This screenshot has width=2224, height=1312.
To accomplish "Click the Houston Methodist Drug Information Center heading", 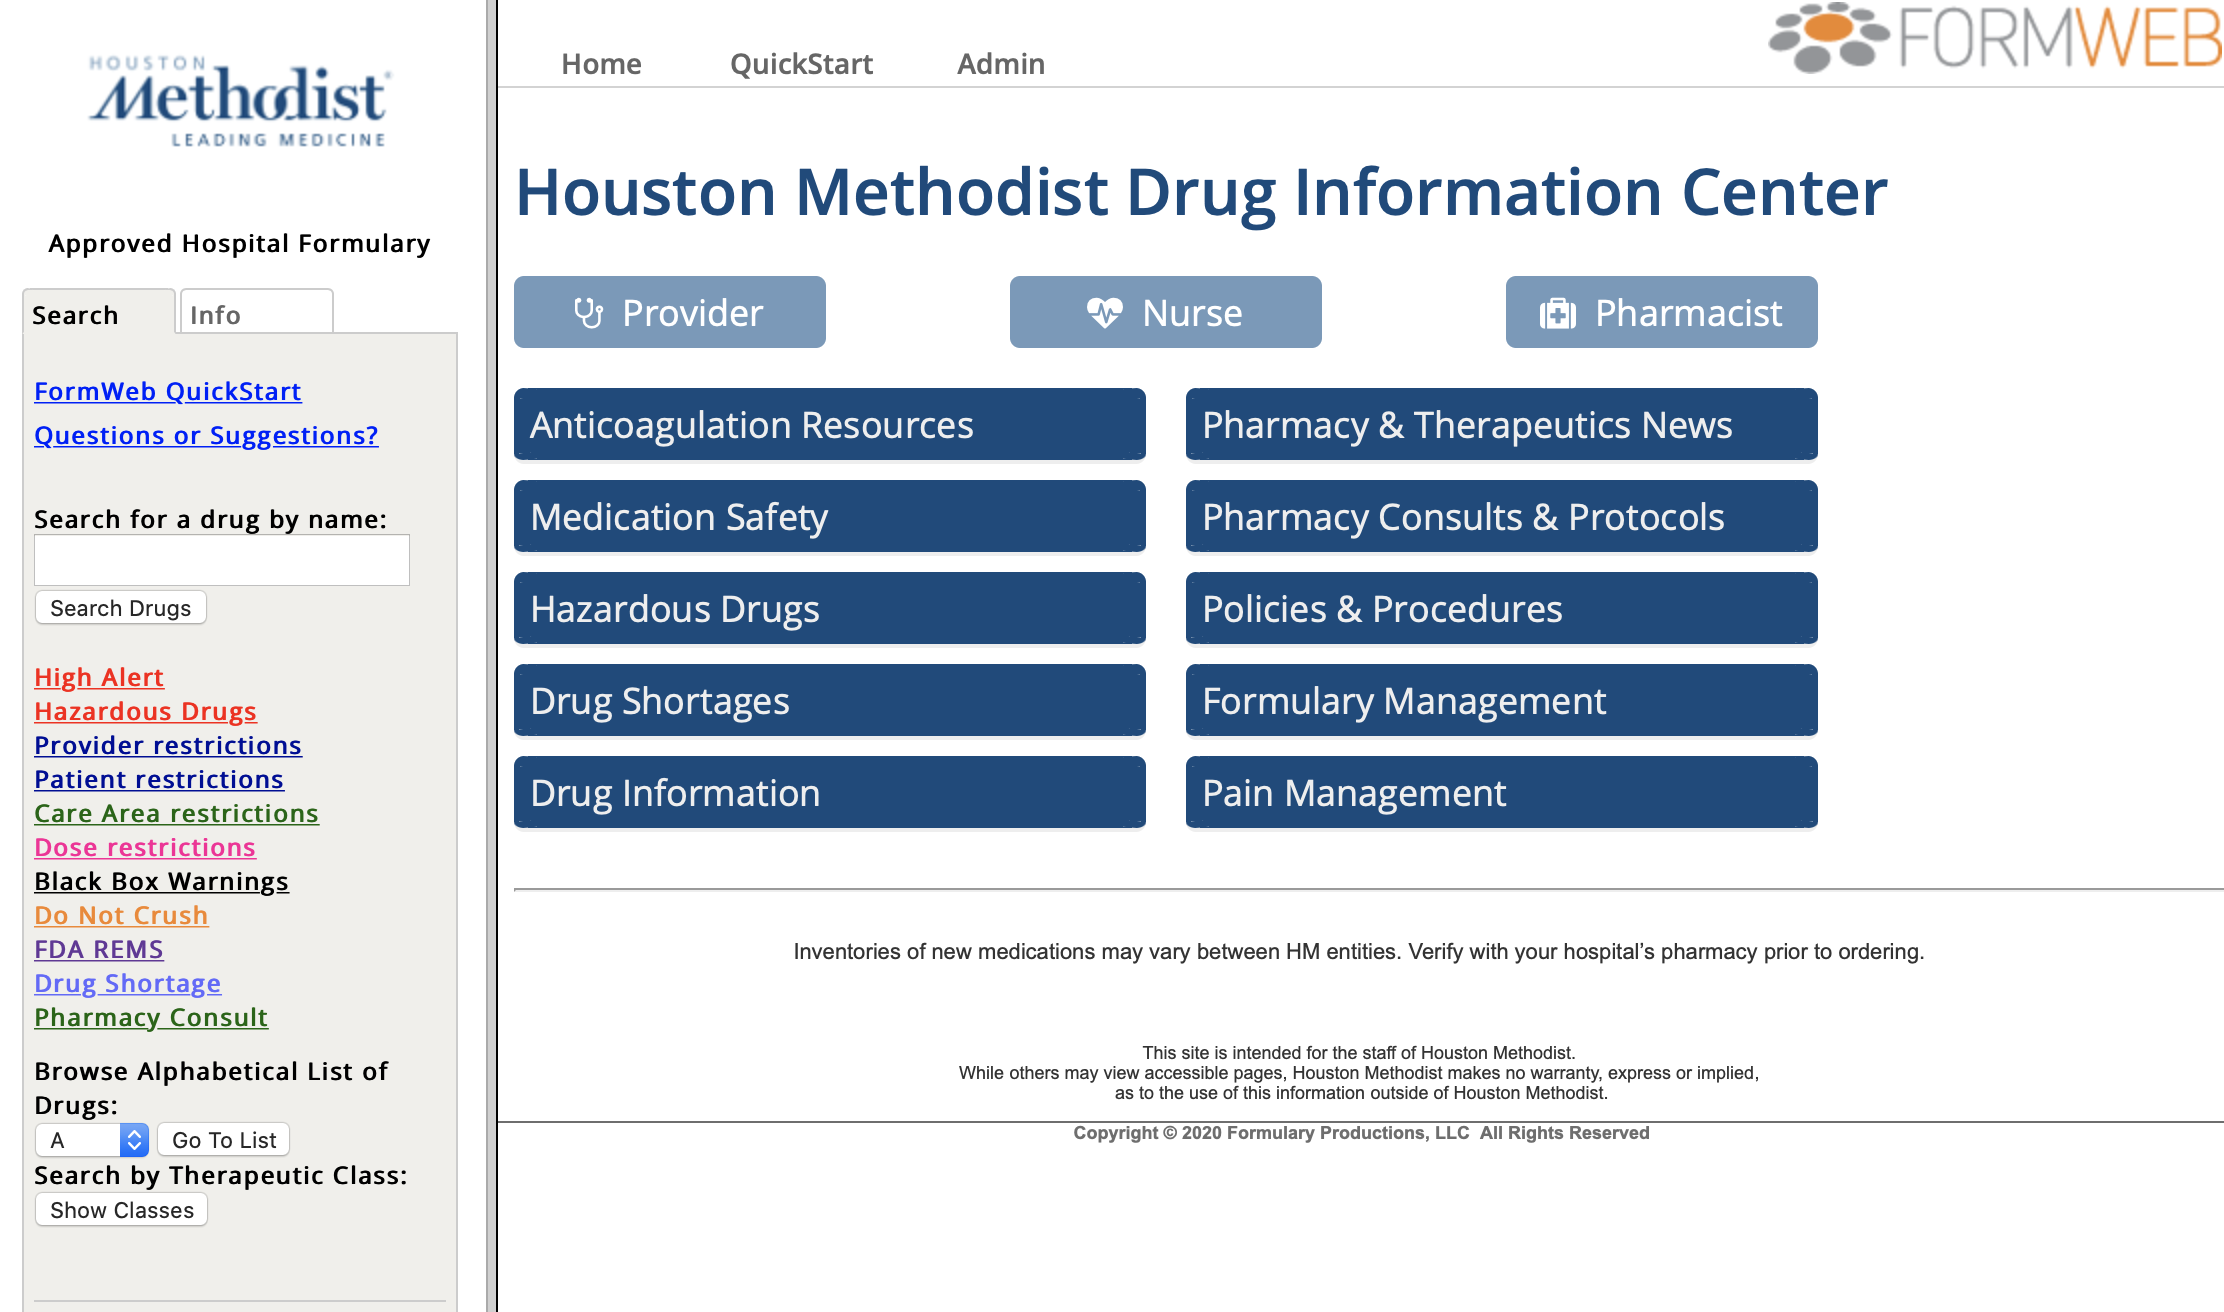I will (x=1201, y=192).
